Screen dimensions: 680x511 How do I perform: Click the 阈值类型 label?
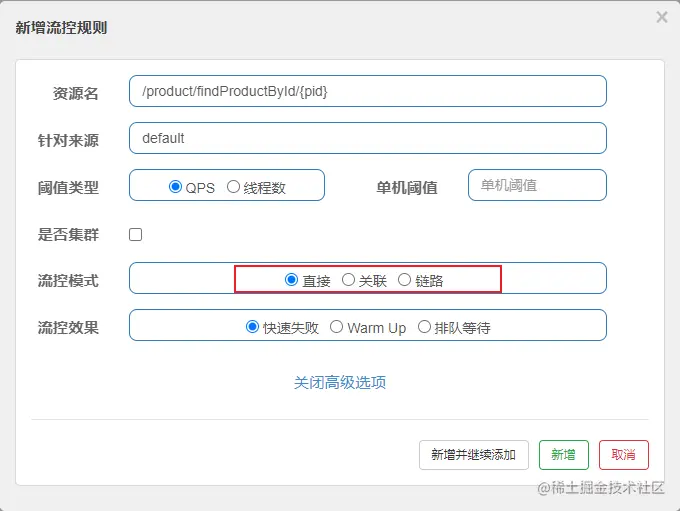pos(68,187)
